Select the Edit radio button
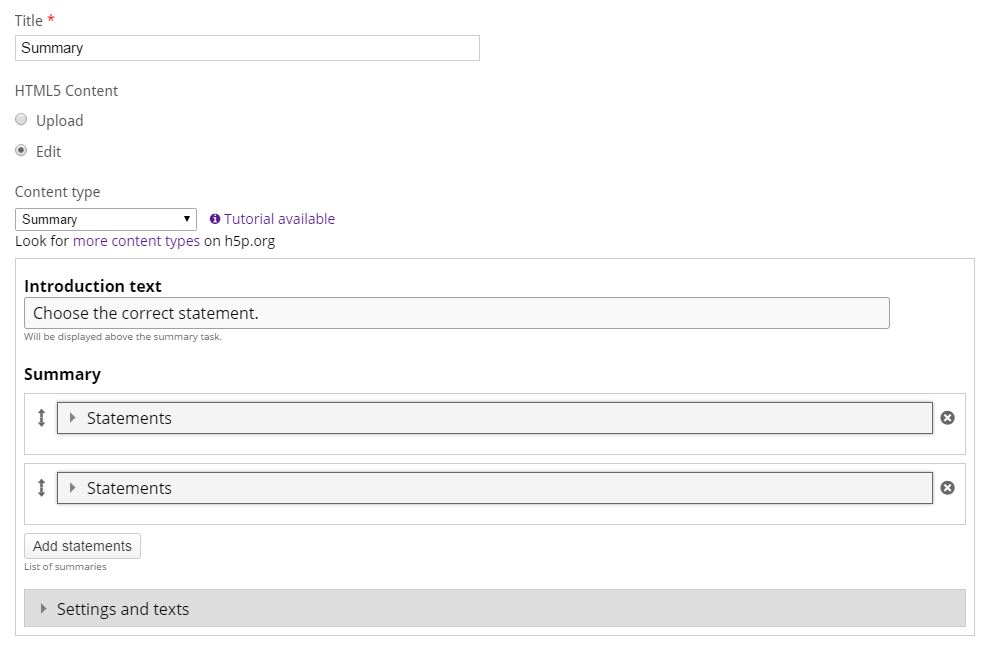The image size is (993, 657). point(21,151)
